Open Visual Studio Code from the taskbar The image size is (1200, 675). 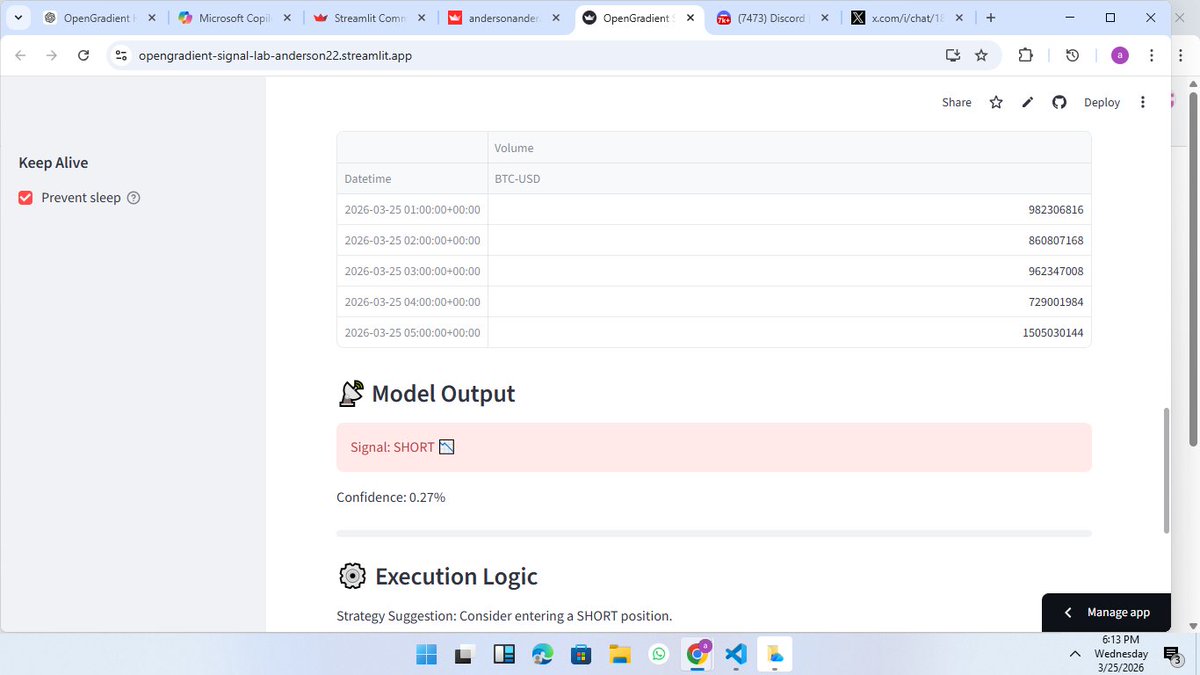(736, 655)
